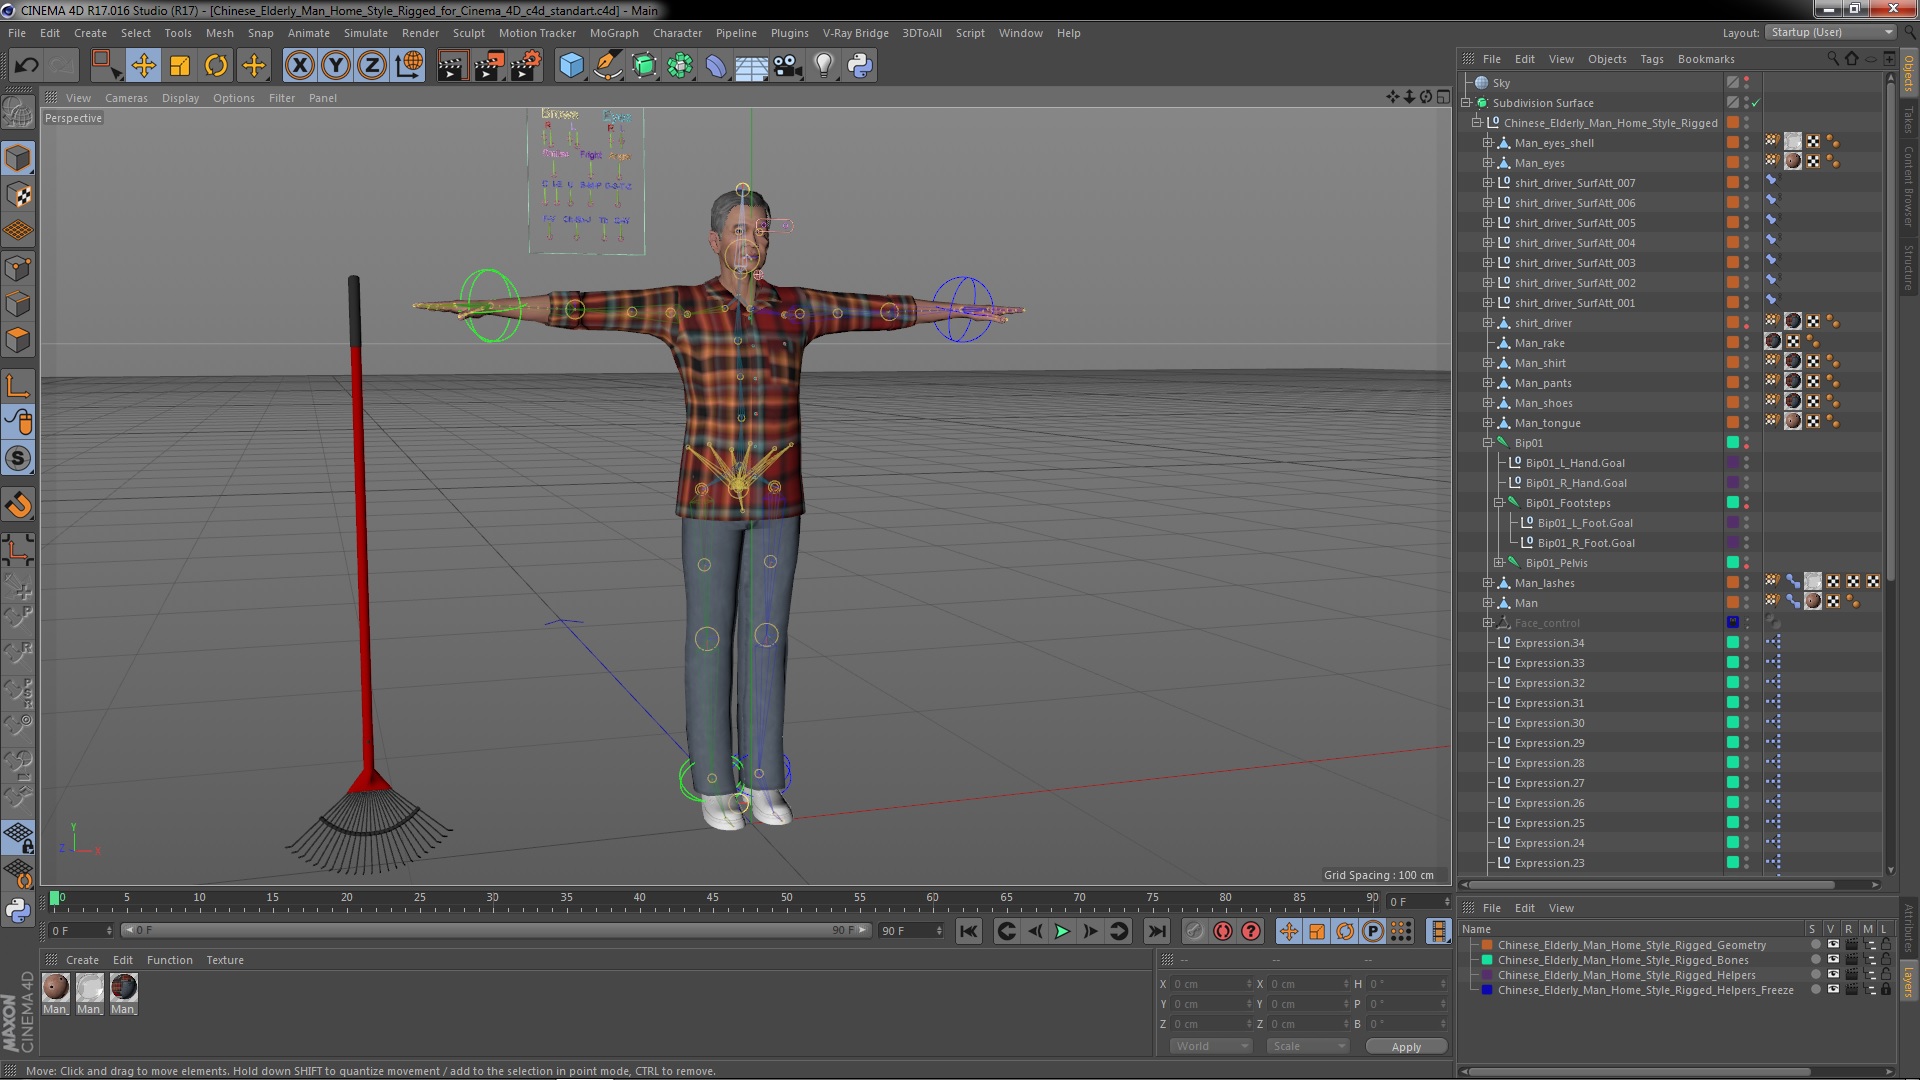Click Autokeying button
The image size is (1920, 1080).
pos(1222,931)
